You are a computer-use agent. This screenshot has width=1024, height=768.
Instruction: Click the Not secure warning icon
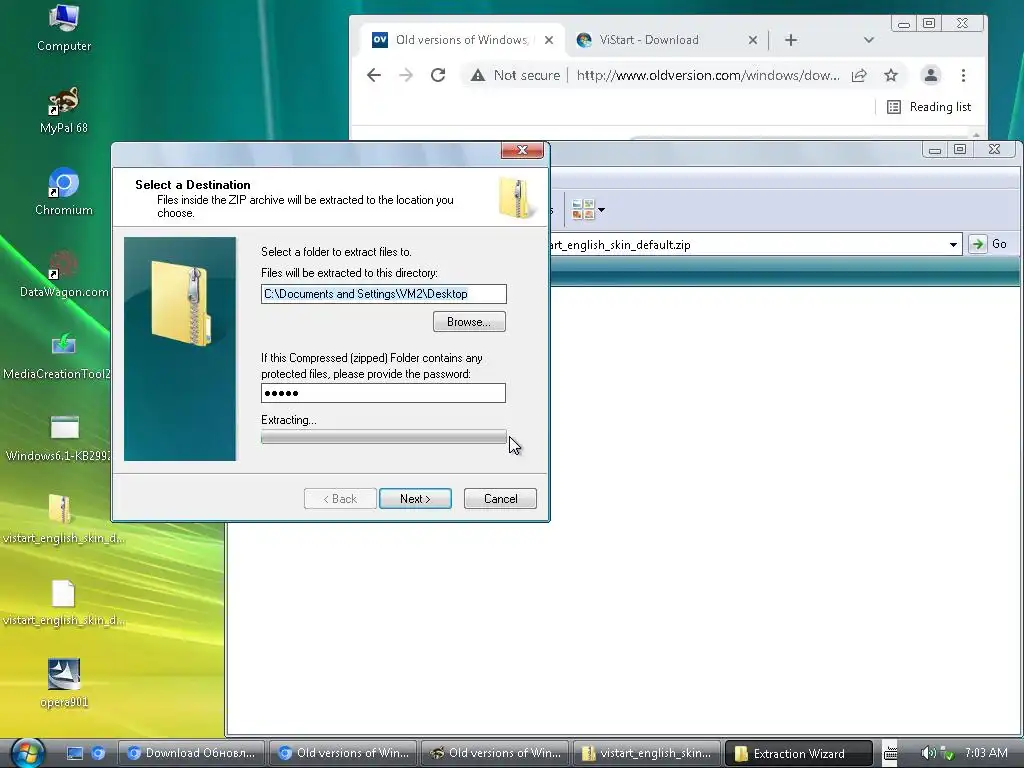(x=478, y=75)
